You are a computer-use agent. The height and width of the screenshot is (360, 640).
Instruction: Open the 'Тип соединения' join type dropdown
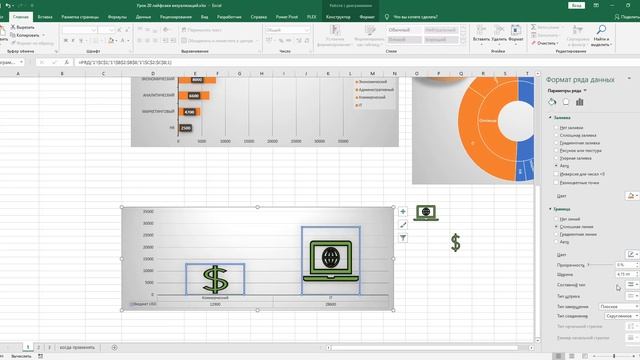[x=621, y=316]
